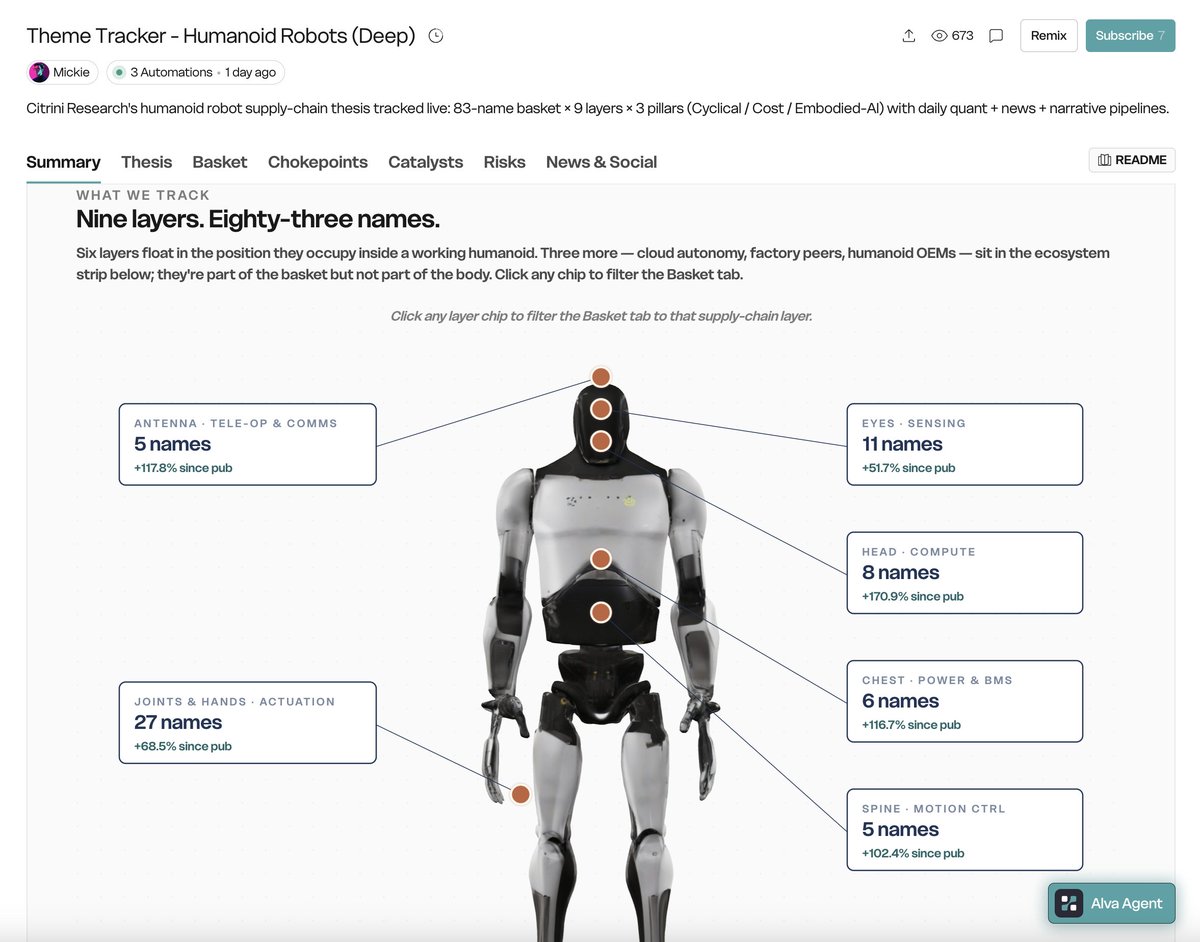Click the '27 names' text
Viewport: 1200px width, 942px height.
click(x=178, y=722)
